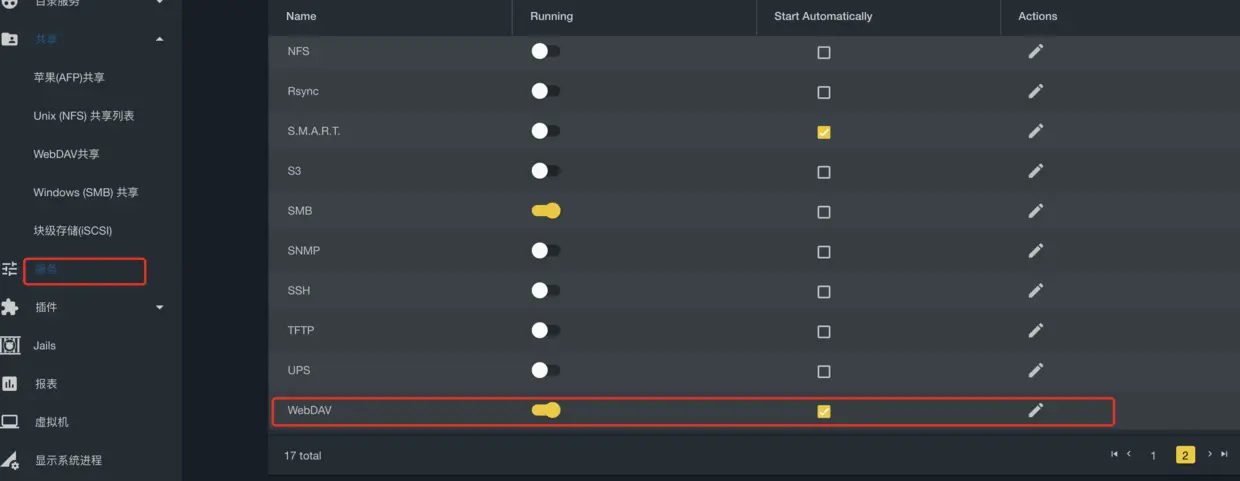This screenshot has height=481, width=1240.
Task: Collapse the 共享 sidebar section arrow
Action: [x=160, y=39]
